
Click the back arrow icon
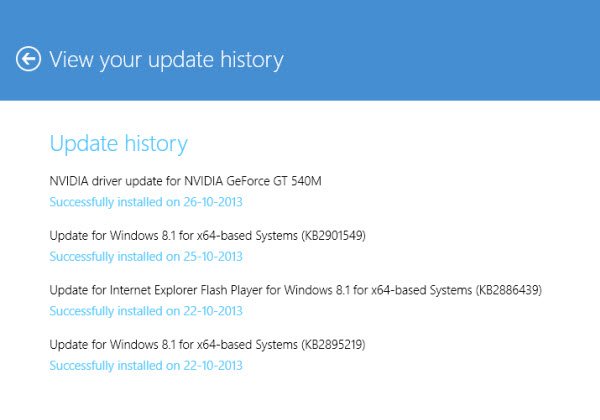pyautogui.click(x=28, y=59)
